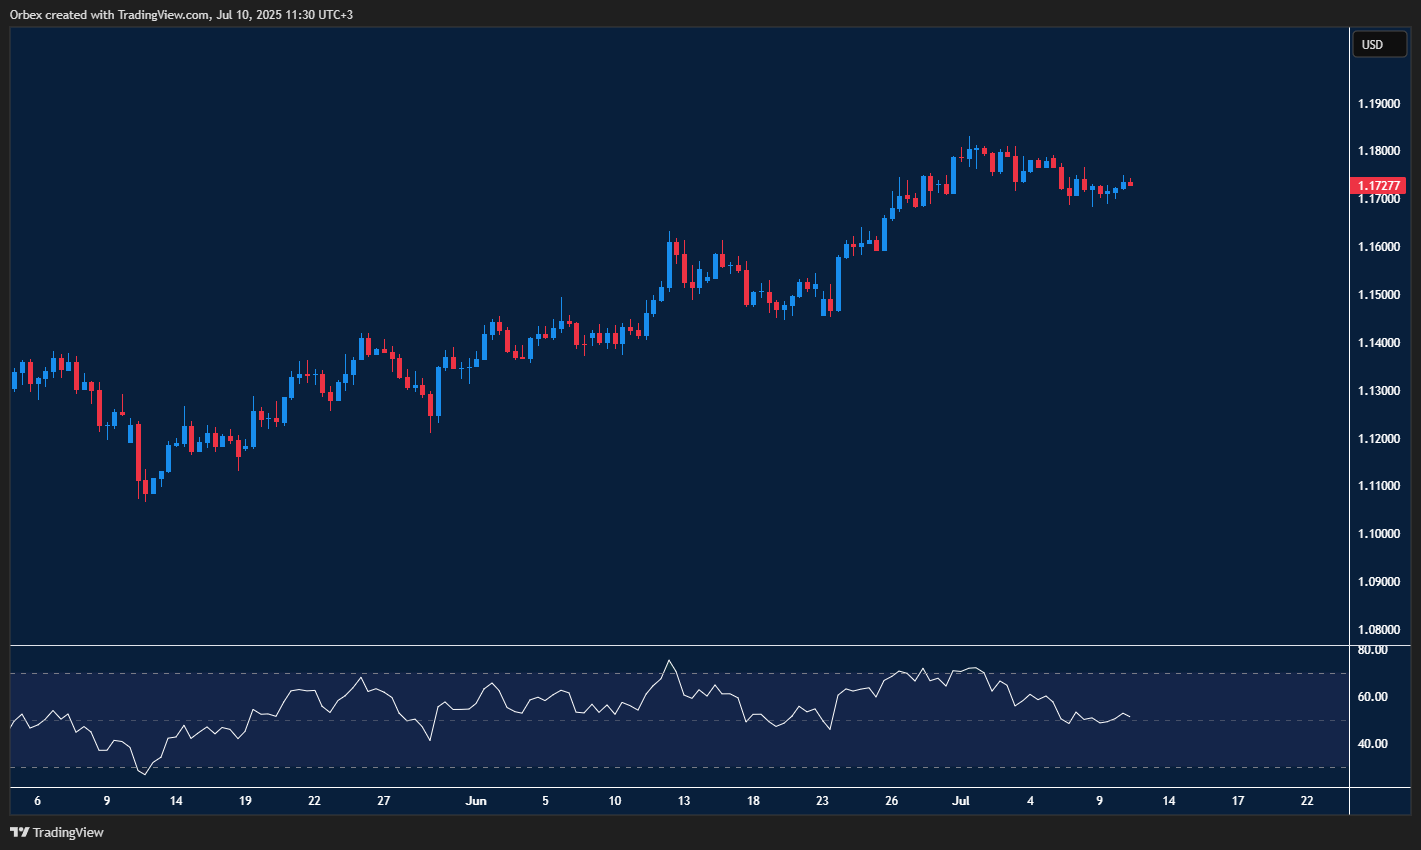This screenshot has height=850, width=1421.
Task: Select the RSI line at its overbought peak
Action: tap(670, 662)
